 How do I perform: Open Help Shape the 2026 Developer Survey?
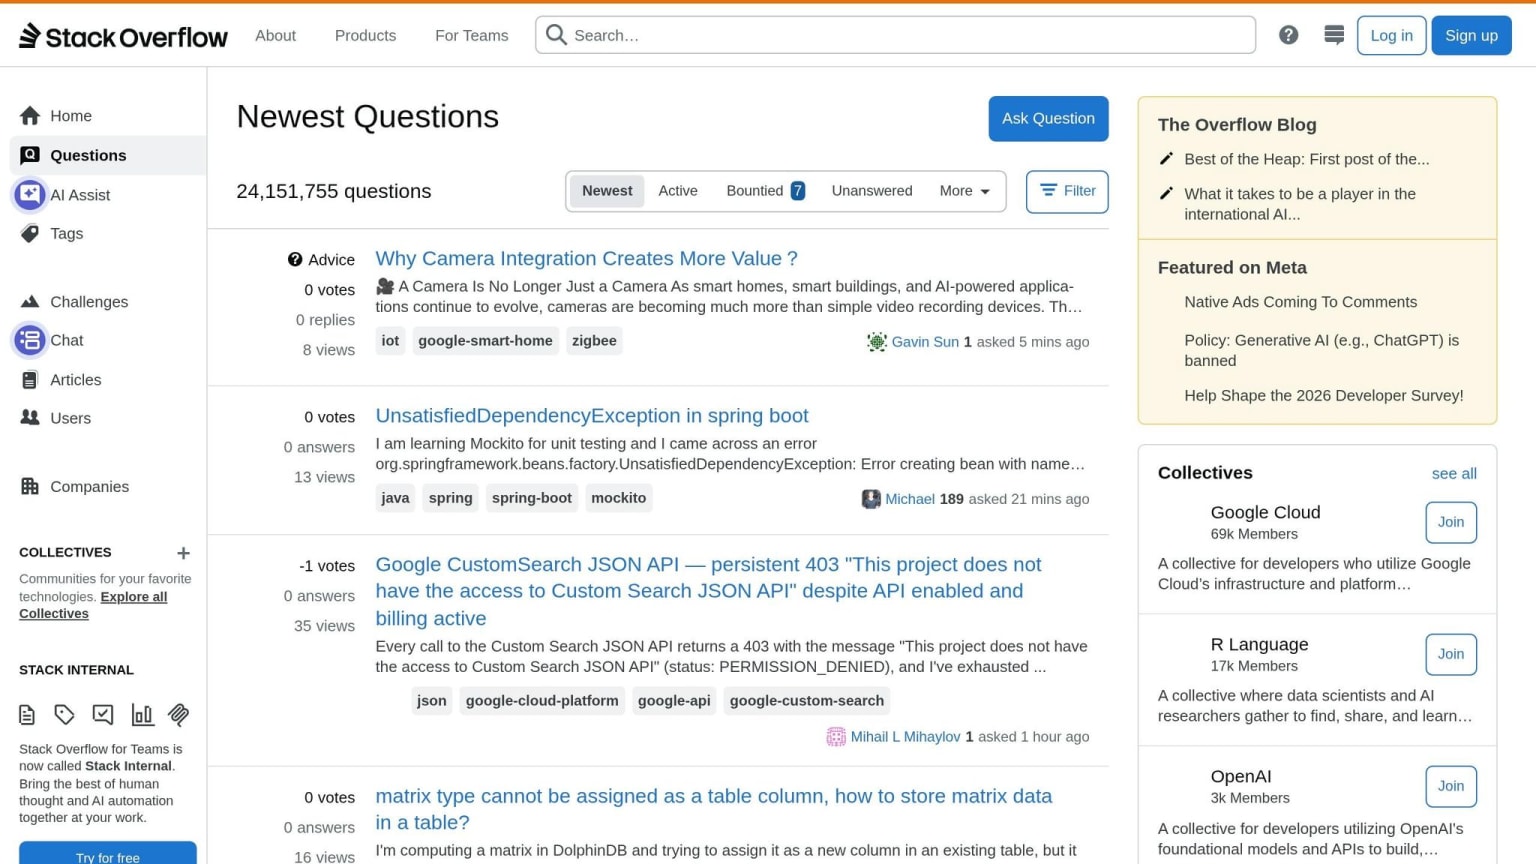(x=1324, y=396)
